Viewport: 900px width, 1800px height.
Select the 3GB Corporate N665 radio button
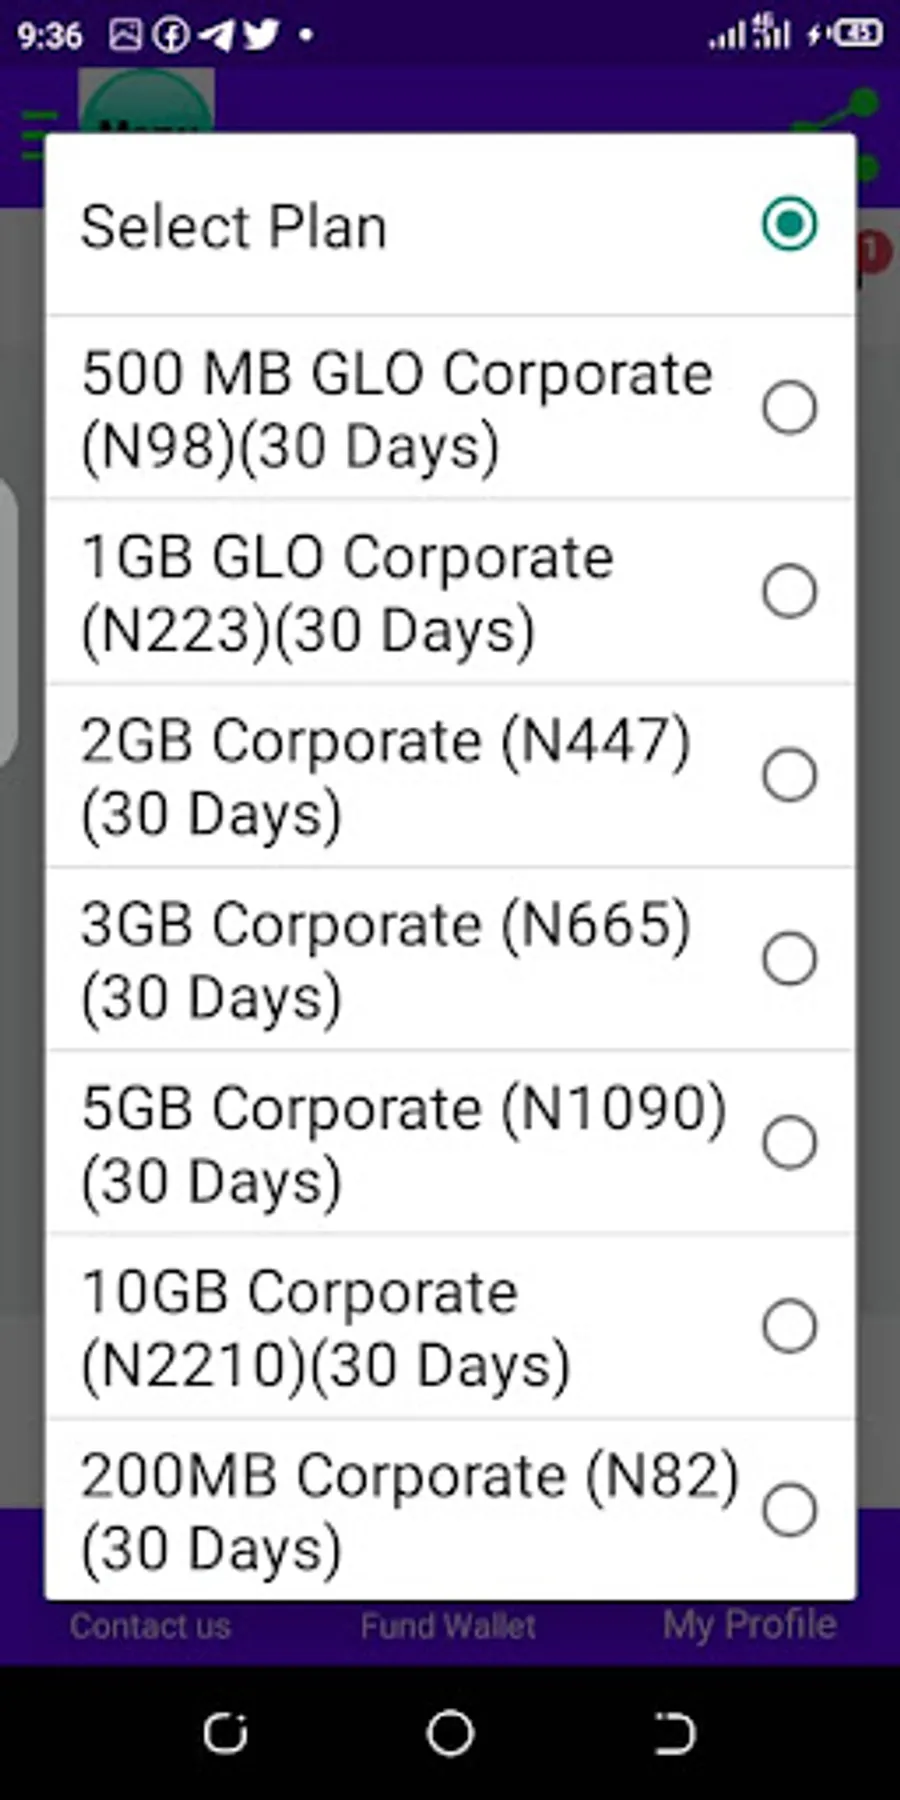(789, 959)
